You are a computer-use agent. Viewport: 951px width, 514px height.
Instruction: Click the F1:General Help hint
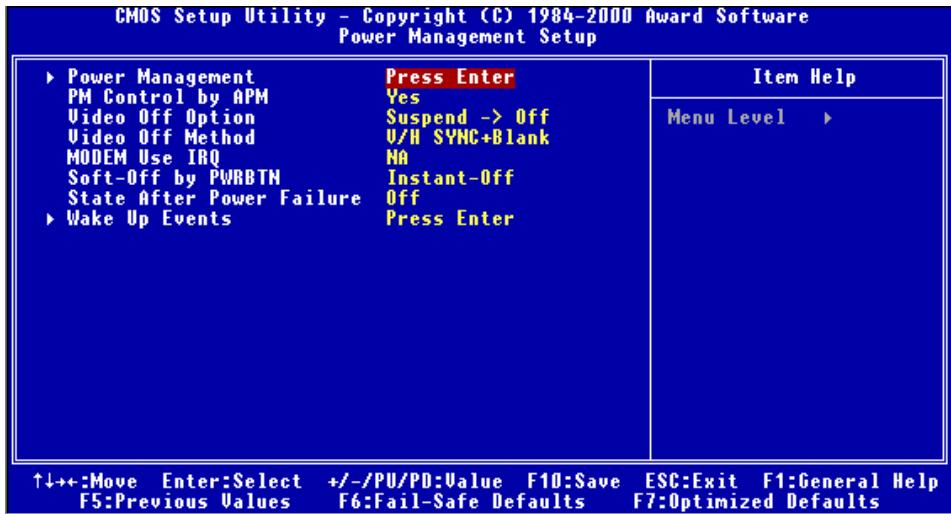point(851,481)
